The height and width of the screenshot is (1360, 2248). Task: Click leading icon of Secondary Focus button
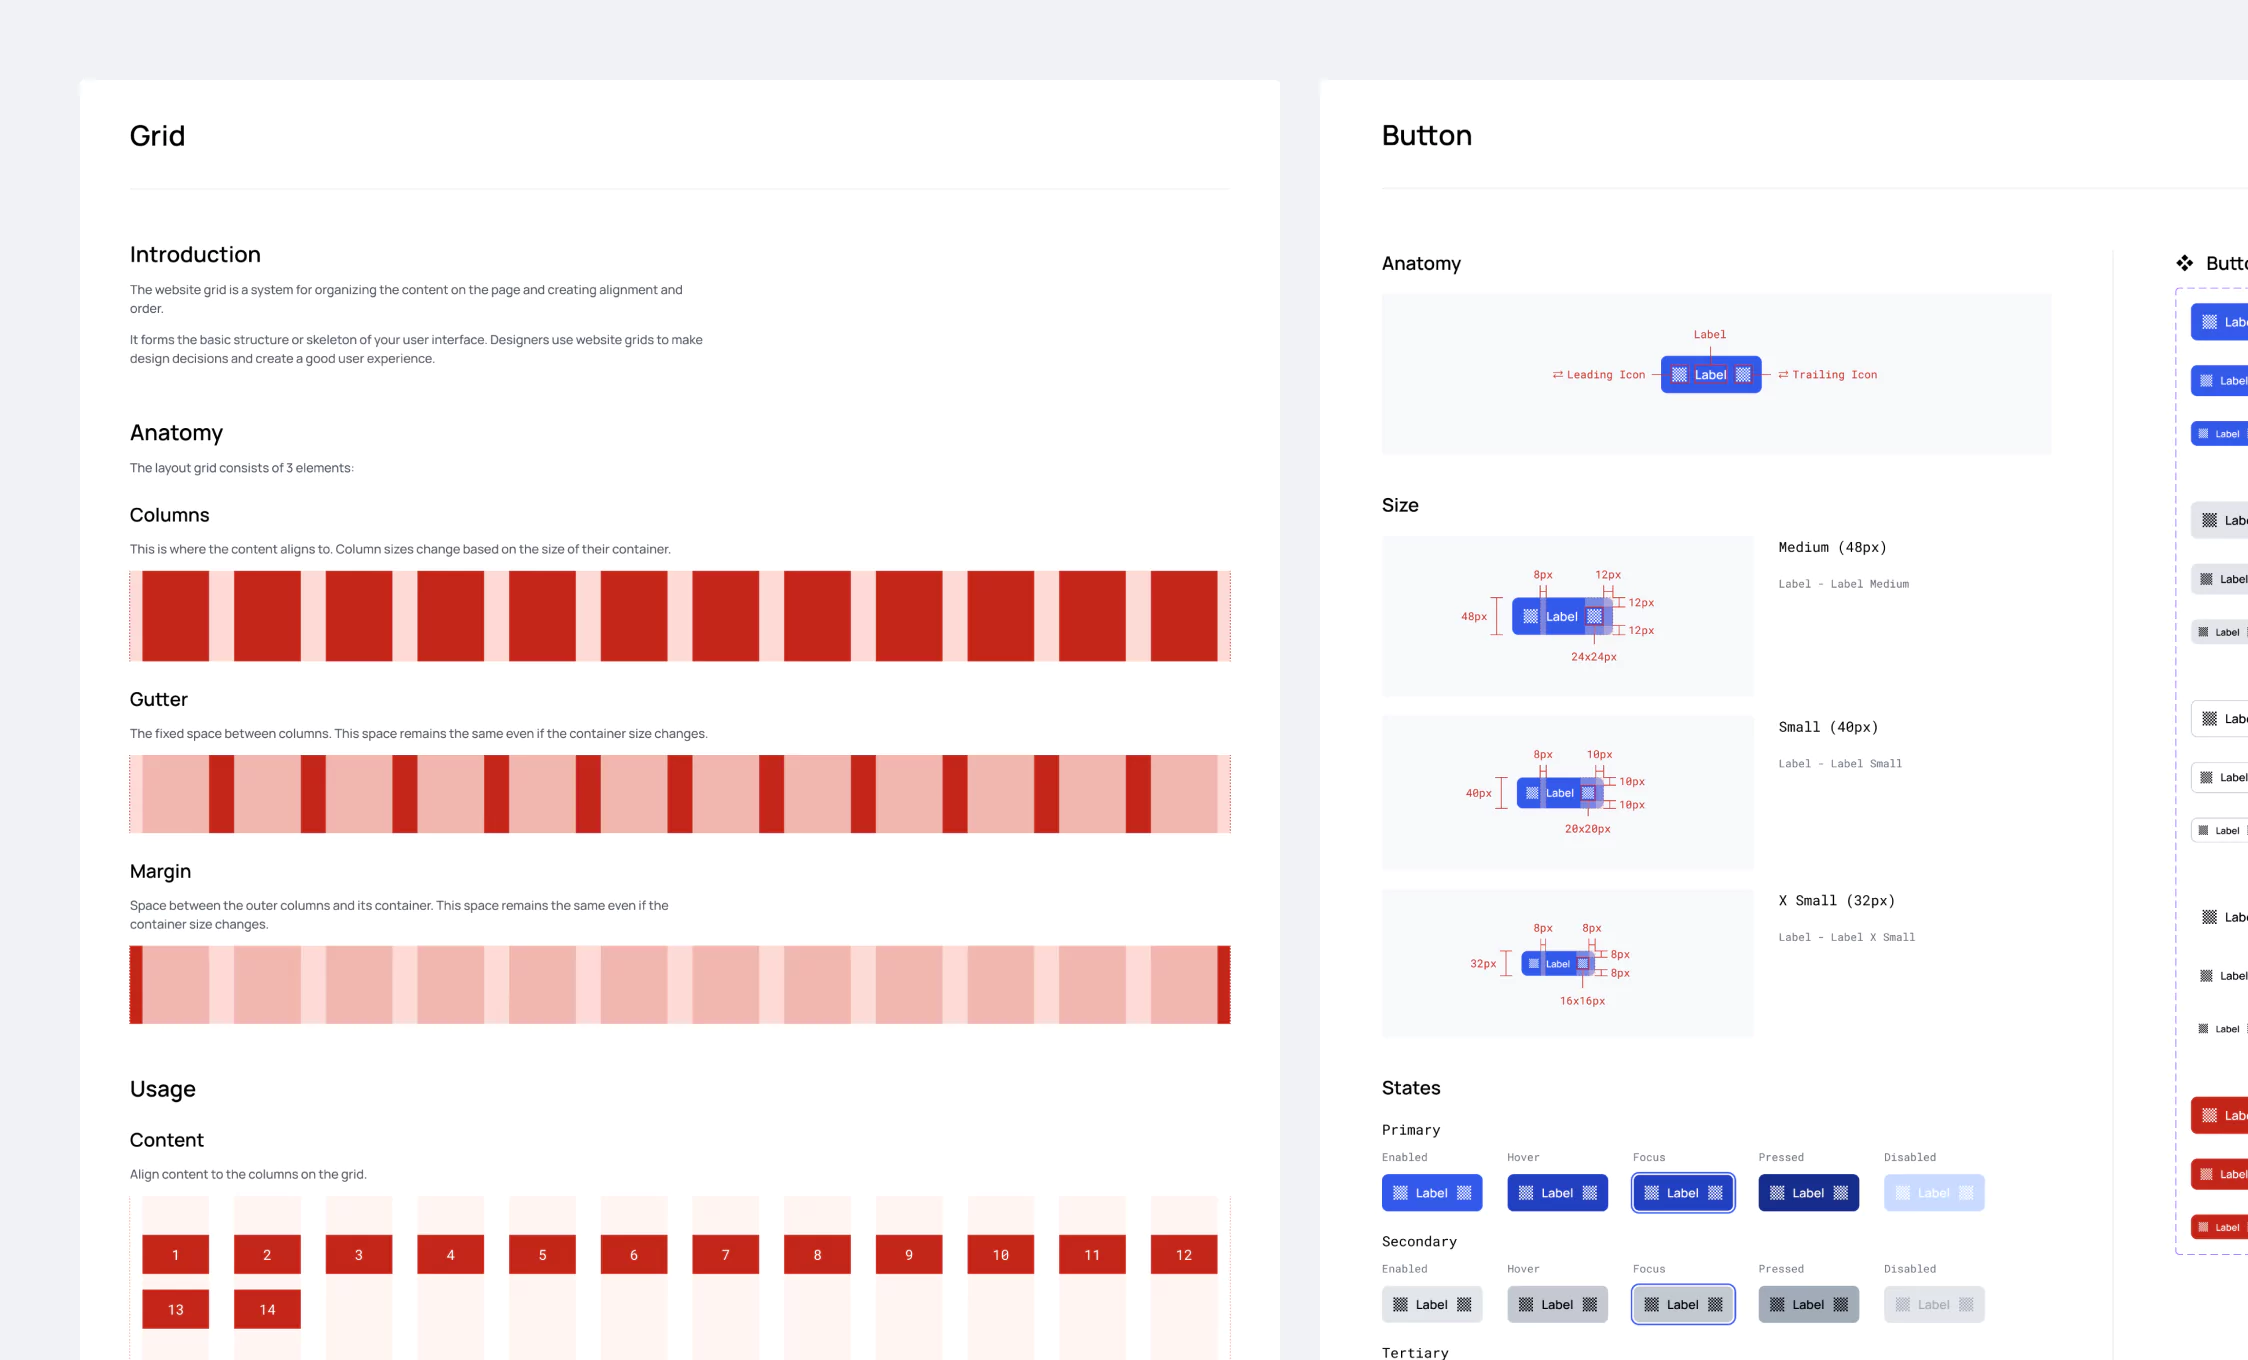pos(1651,1305)
